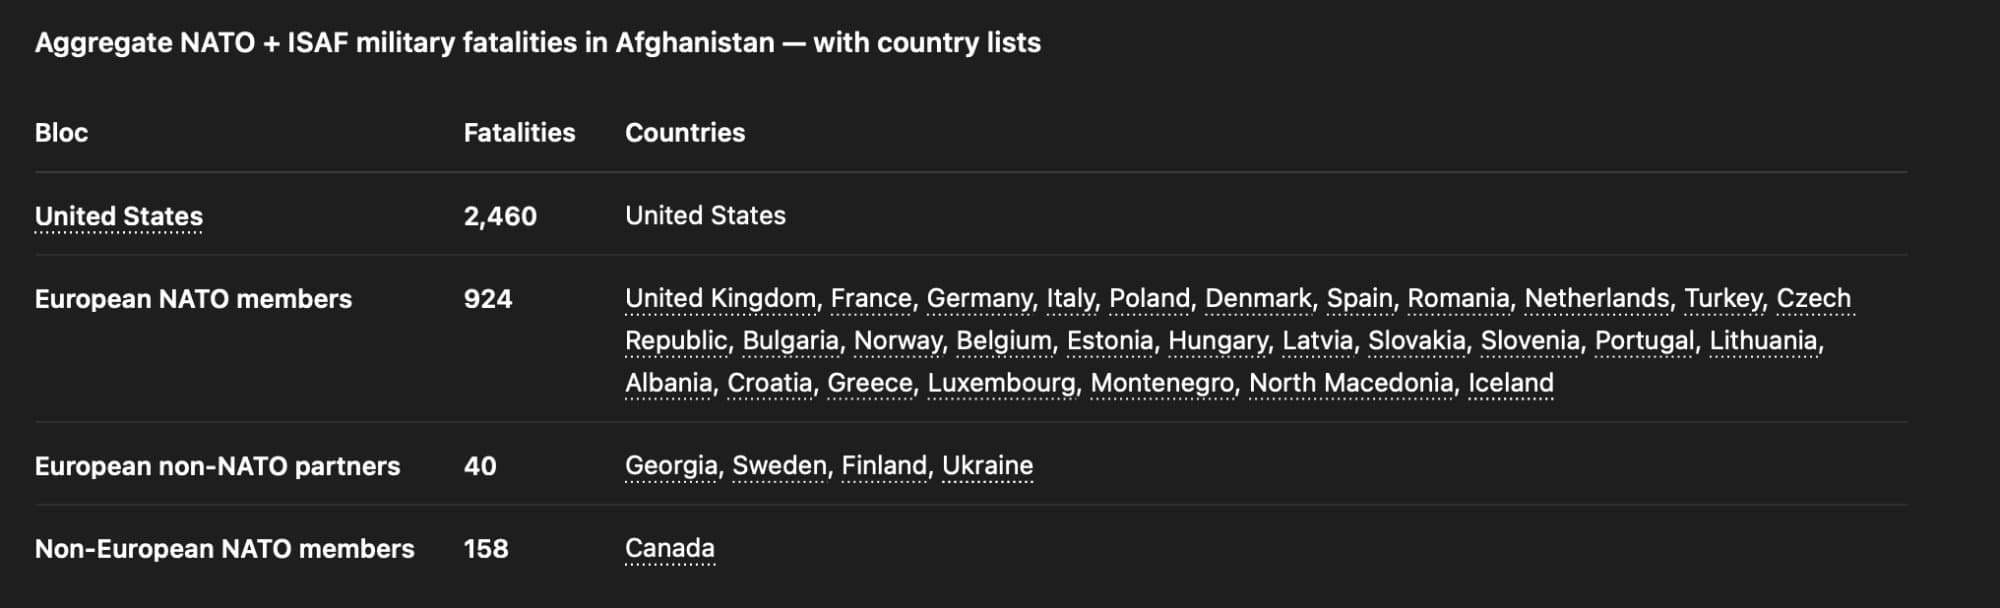
Task: Click the Norway country link
Action: (897, 340)
